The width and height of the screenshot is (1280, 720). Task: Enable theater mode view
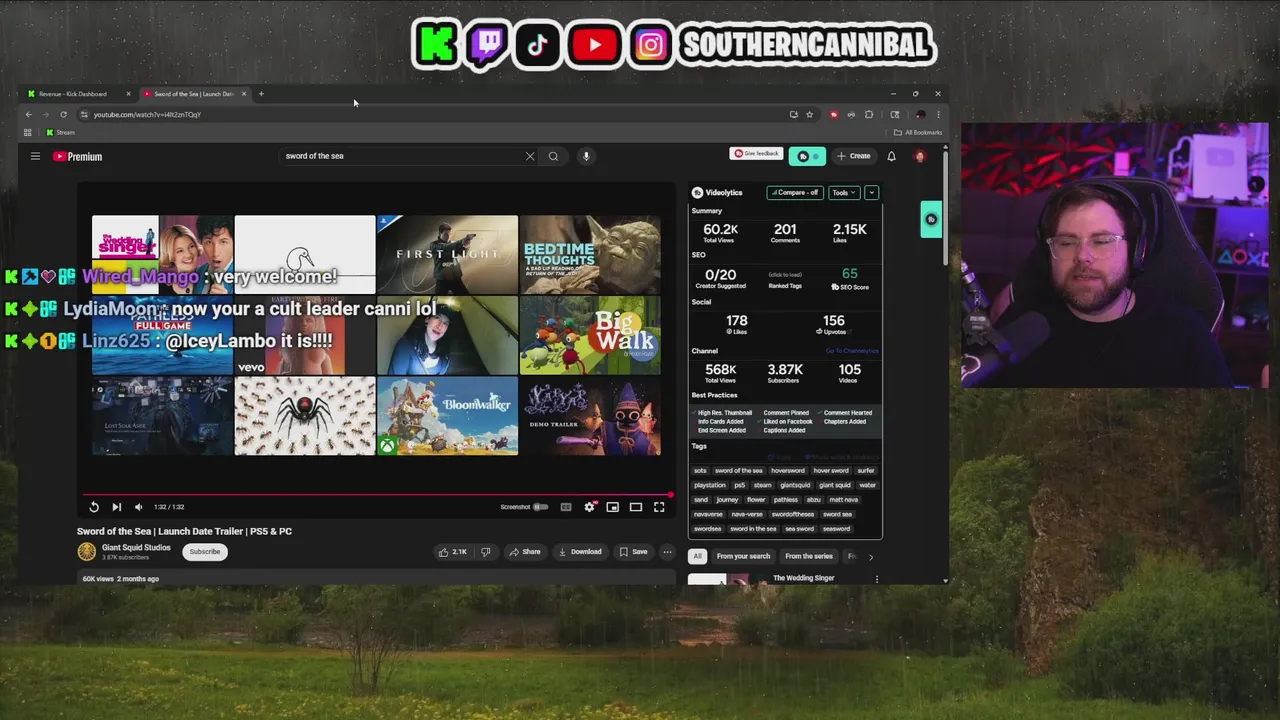635,507
